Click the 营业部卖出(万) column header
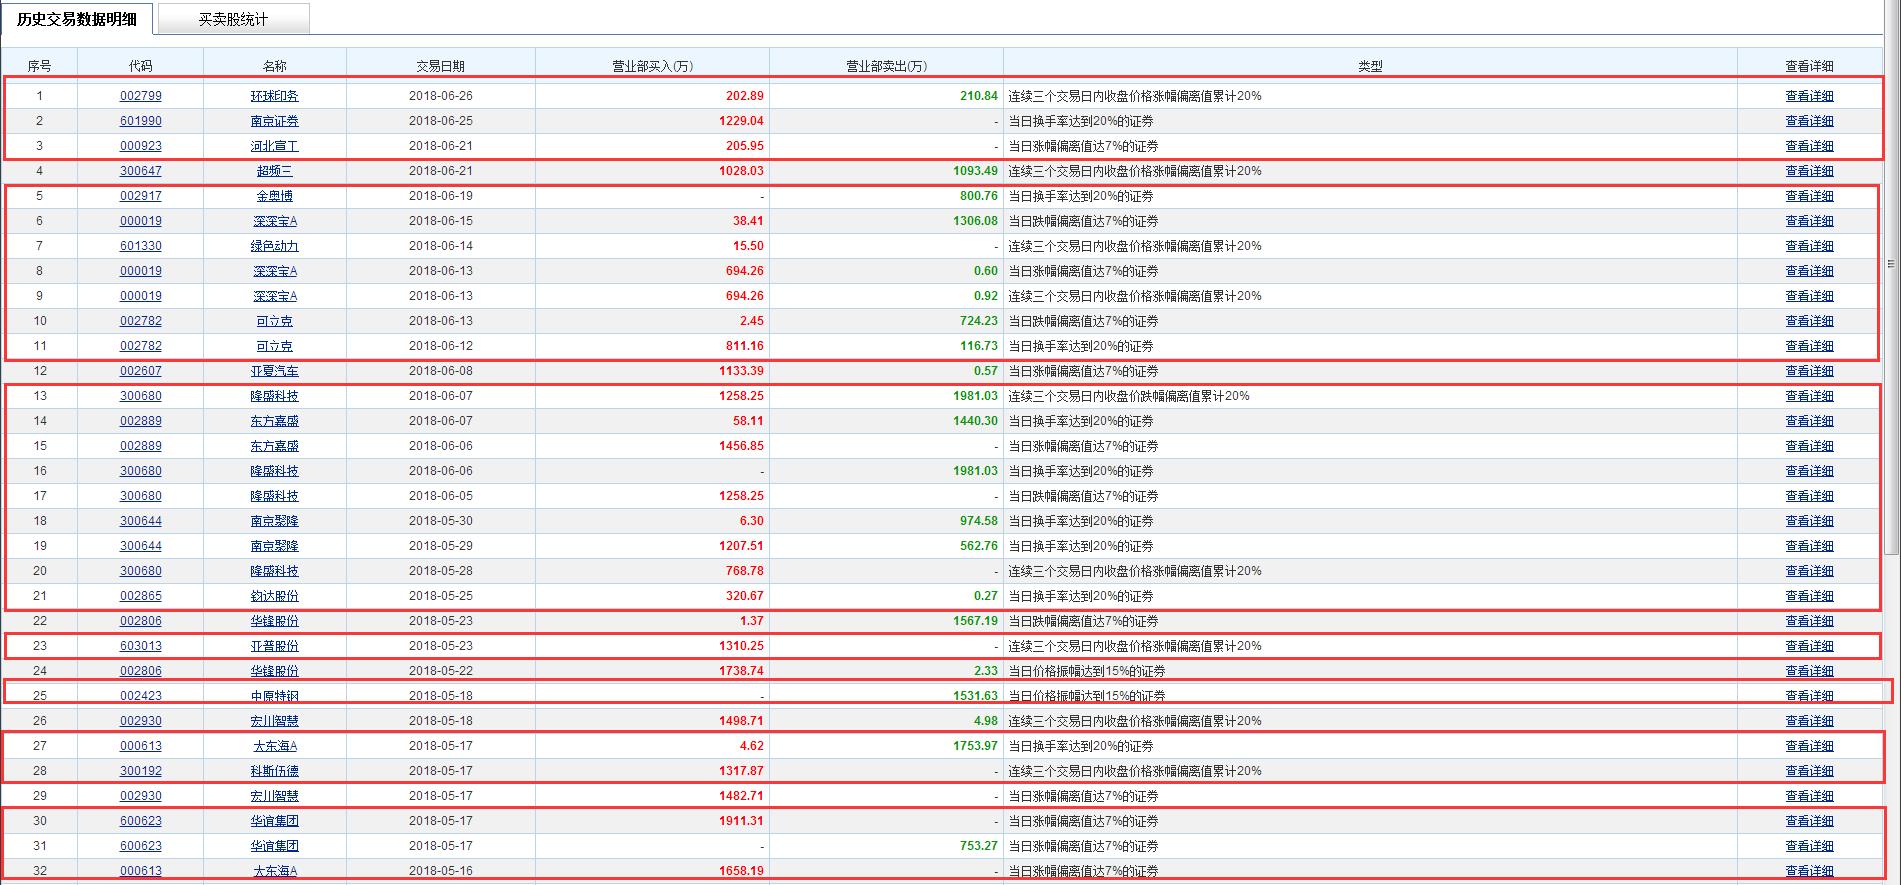This screenshot has width=1901, height=885. (x=886, y=66)
